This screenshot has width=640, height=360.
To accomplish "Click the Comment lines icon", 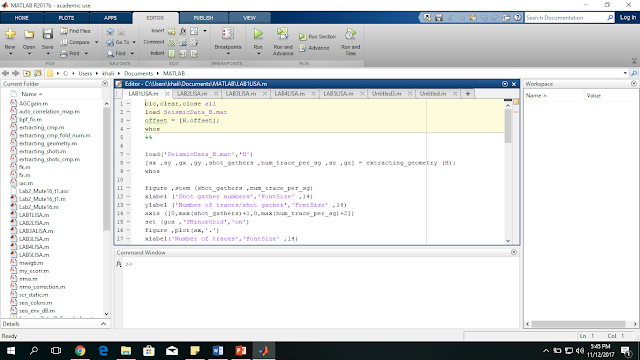I will click(x=172, y=42).
